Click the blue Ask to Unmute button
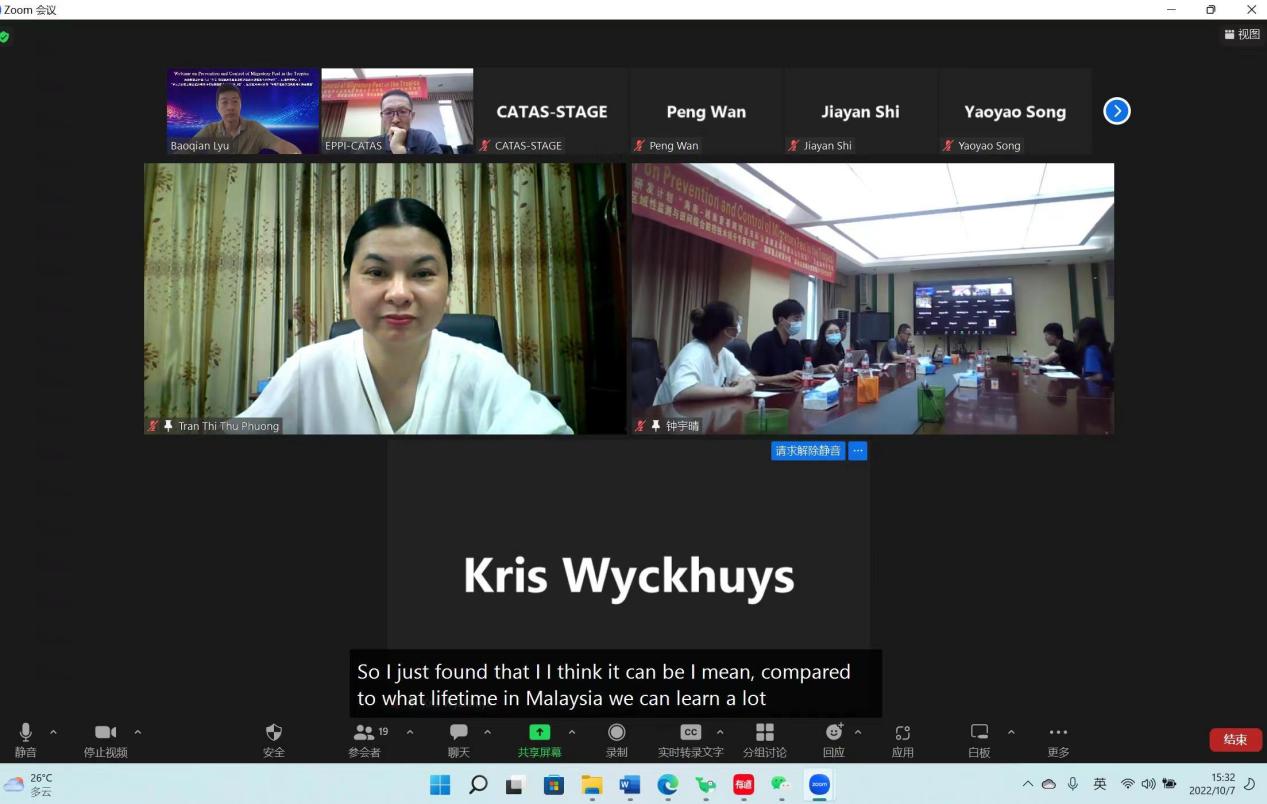 [x=807, y=451]
